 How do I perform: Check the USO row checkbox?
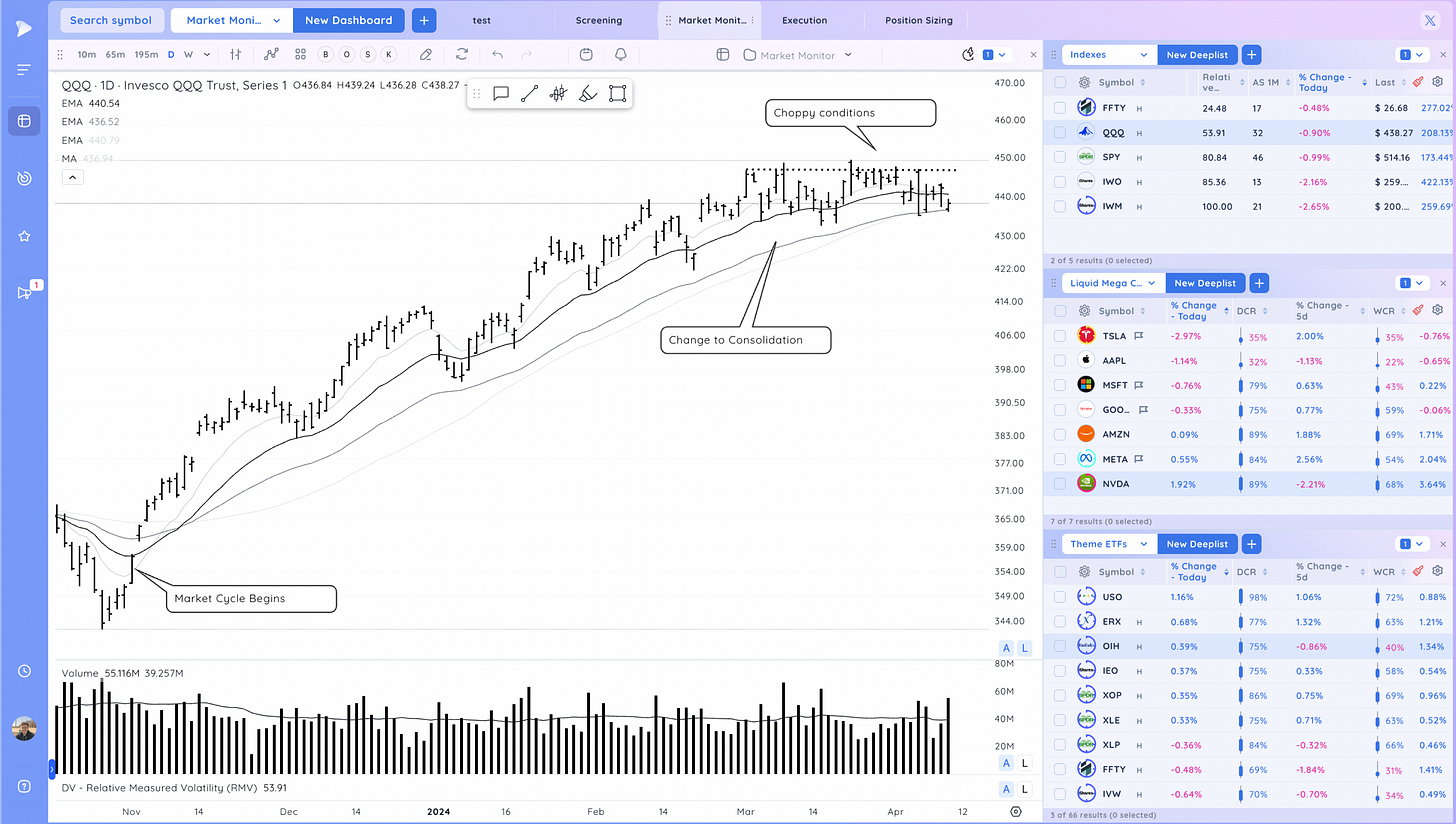point(1060,596)
